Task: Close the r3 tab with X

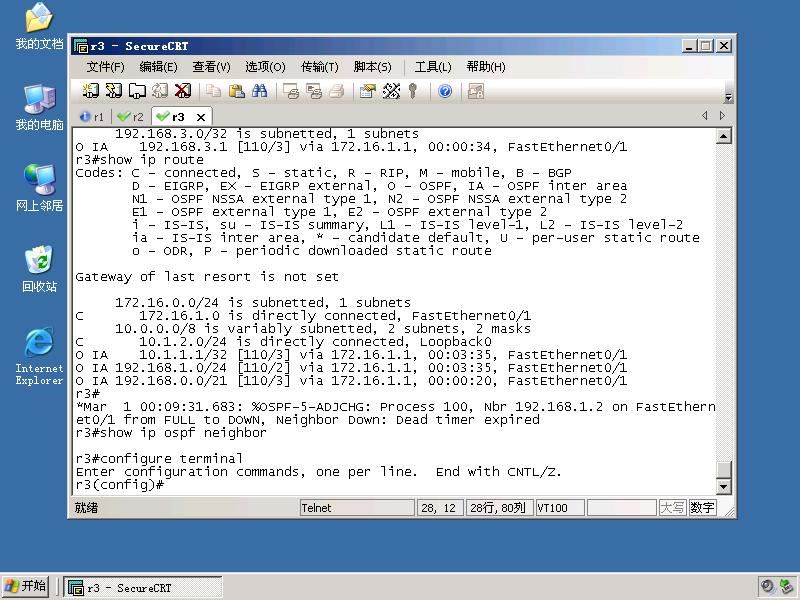Action: click(201, 117)
